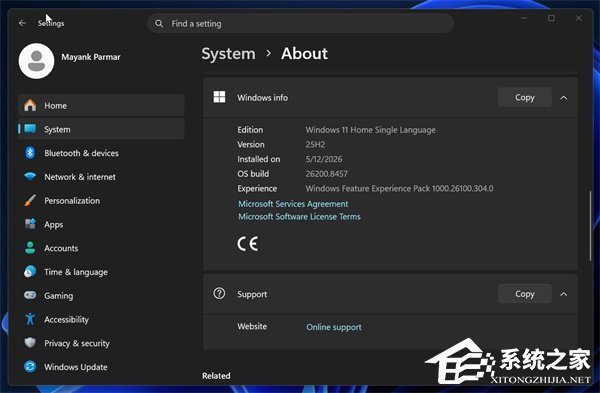The height and width of the screenshot is (393, 600).
Task: Open Windows Update page
Action: click(x=101, y=367)
